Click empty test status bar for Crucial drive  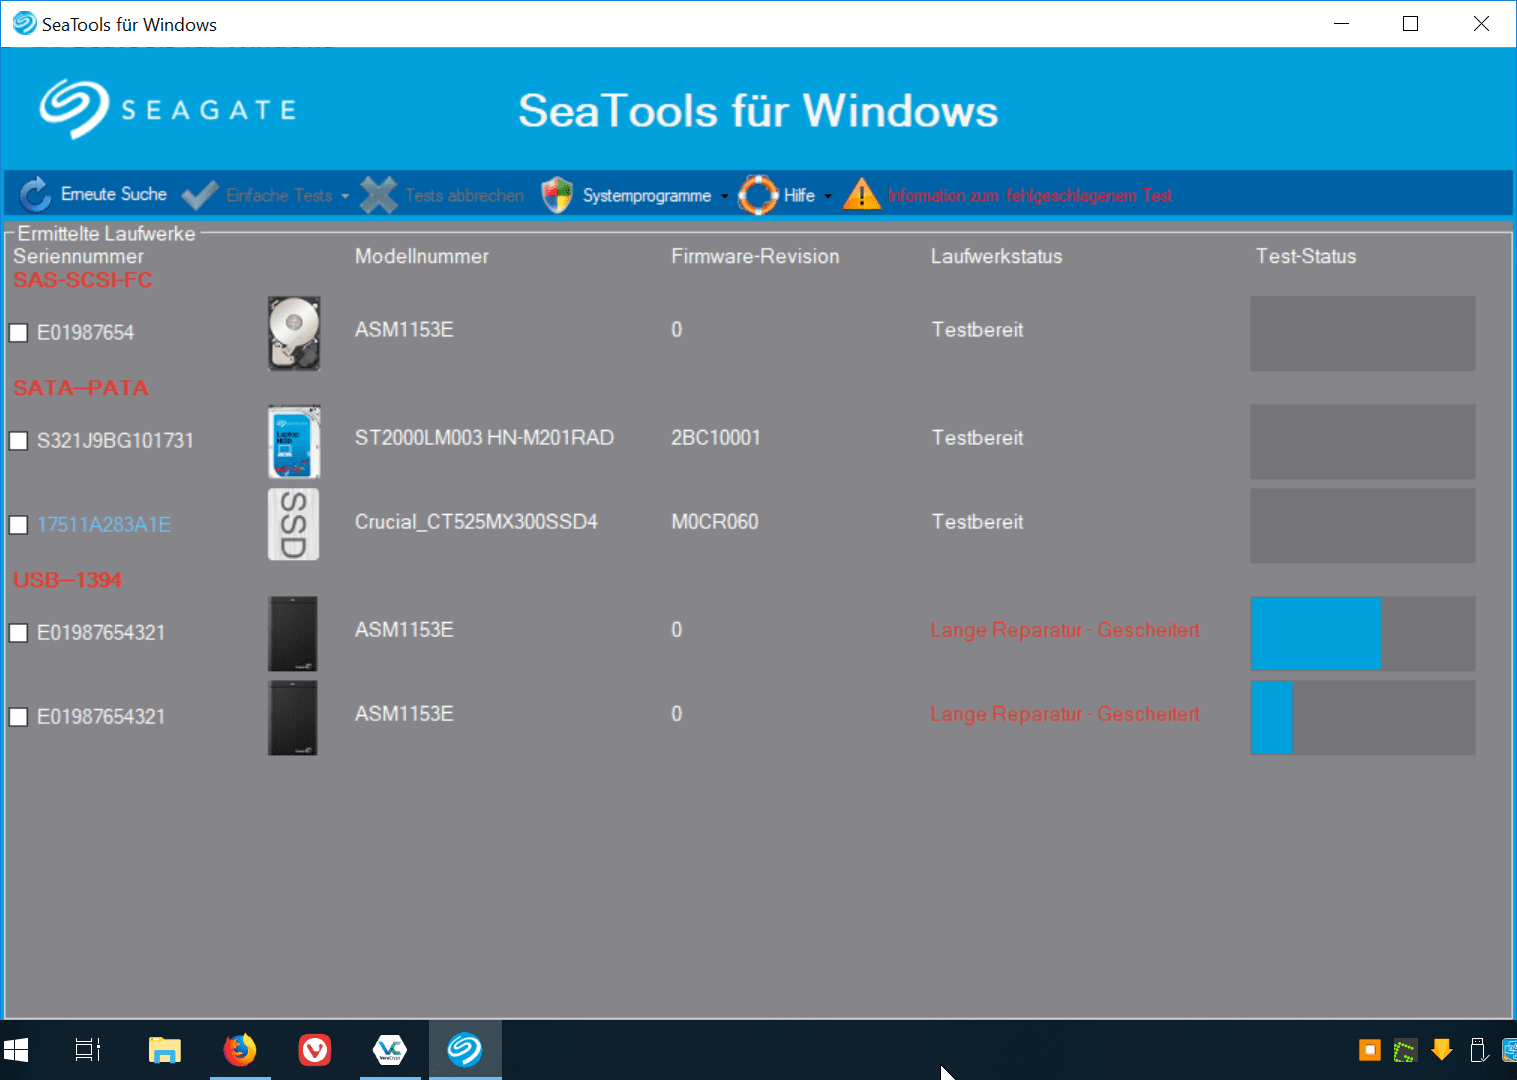pyautogui.click(x=1363, y=525)
